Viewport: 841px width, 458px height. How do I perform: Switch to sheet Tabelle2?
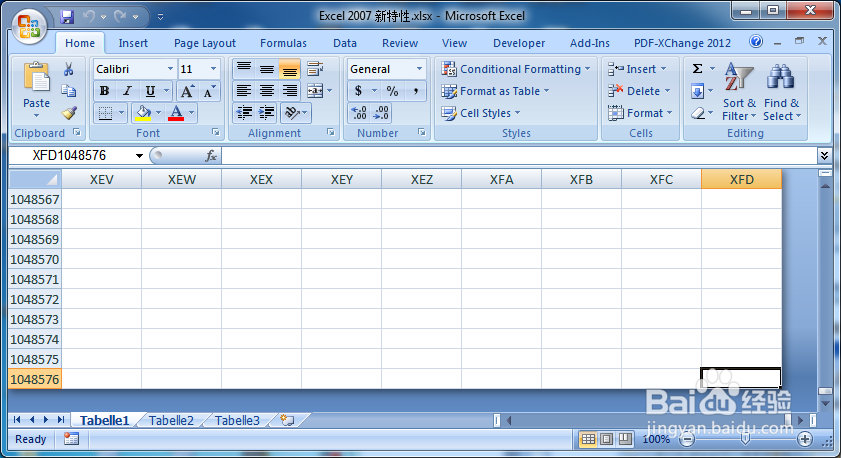pos(171,420)
